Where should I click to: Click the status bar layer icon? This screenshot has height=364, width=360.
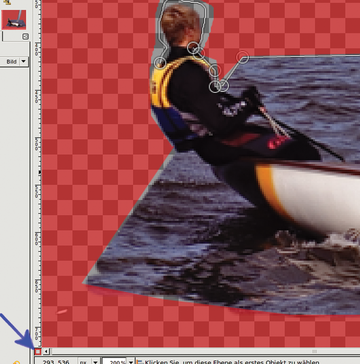tap(140, 362)
